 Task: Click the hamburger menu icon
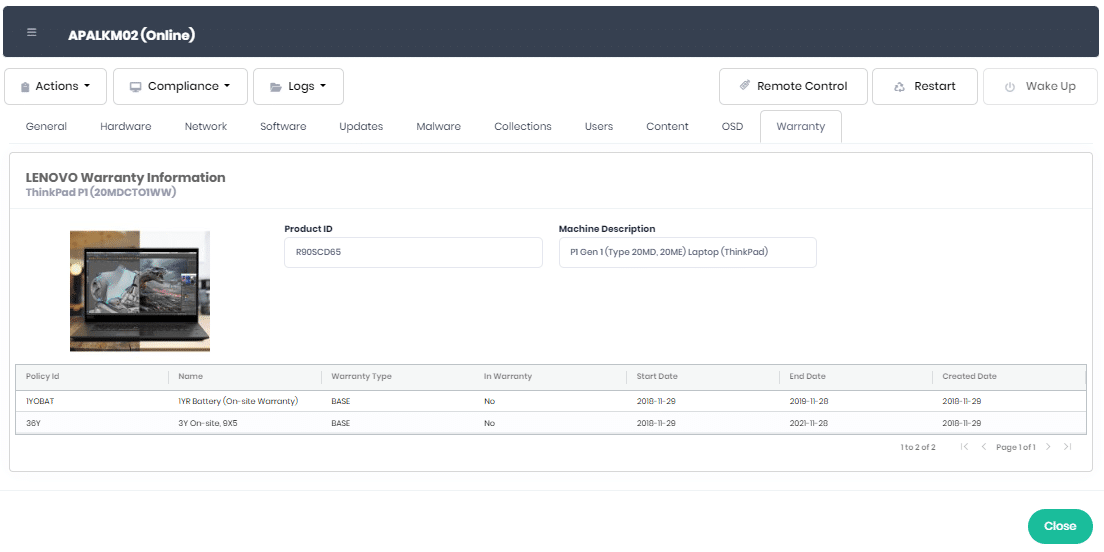[32, 33]
